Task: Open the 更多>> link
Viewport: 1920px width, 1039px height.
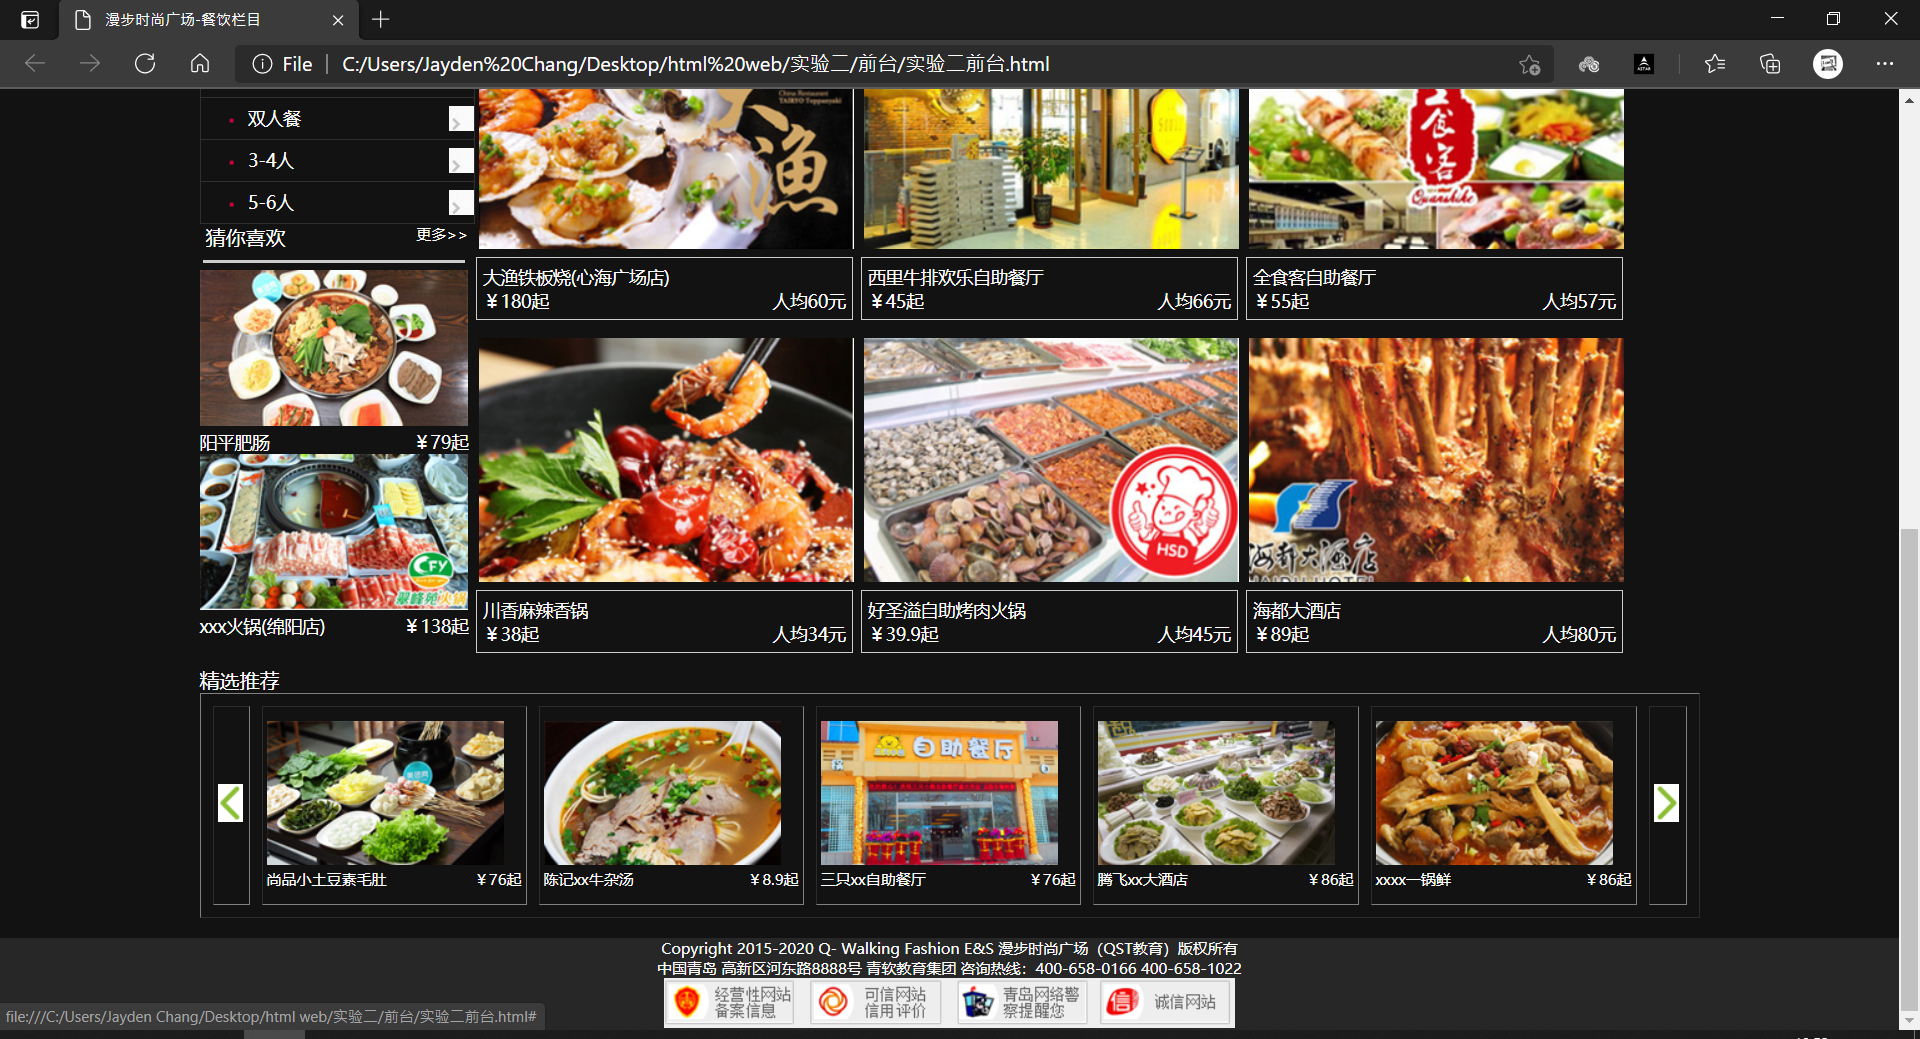Action: tap(441, 235)
